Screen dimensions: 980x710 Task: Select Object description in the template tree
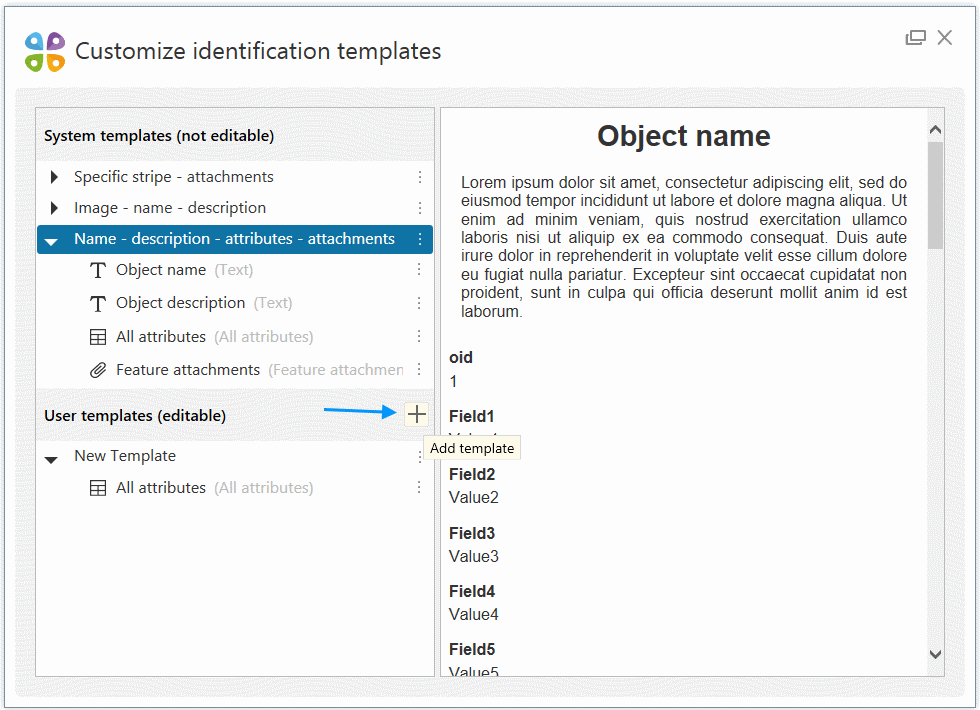180,303
